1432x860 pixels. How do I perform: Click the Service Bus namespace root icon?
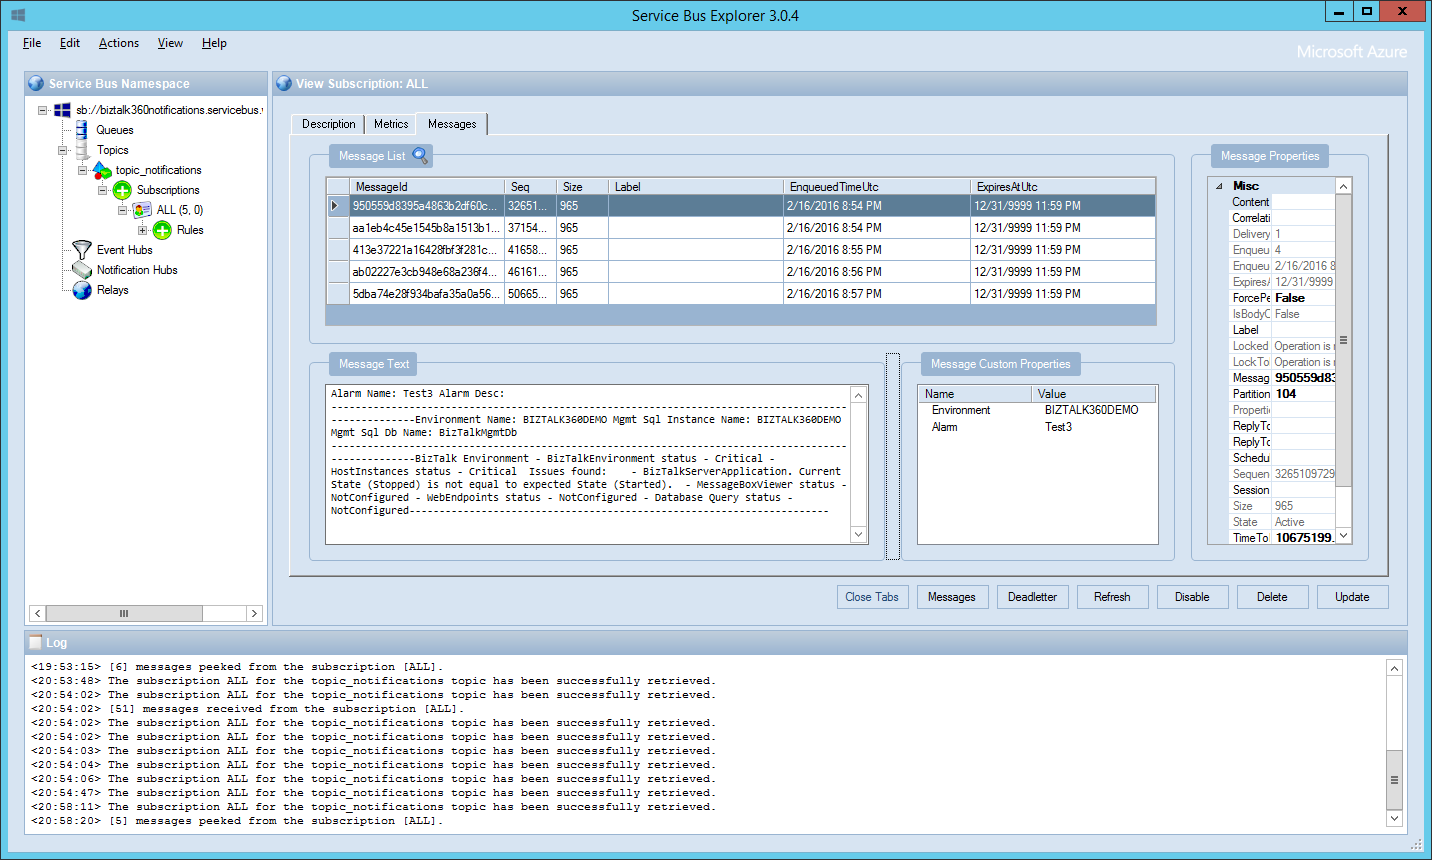[62, 110]
